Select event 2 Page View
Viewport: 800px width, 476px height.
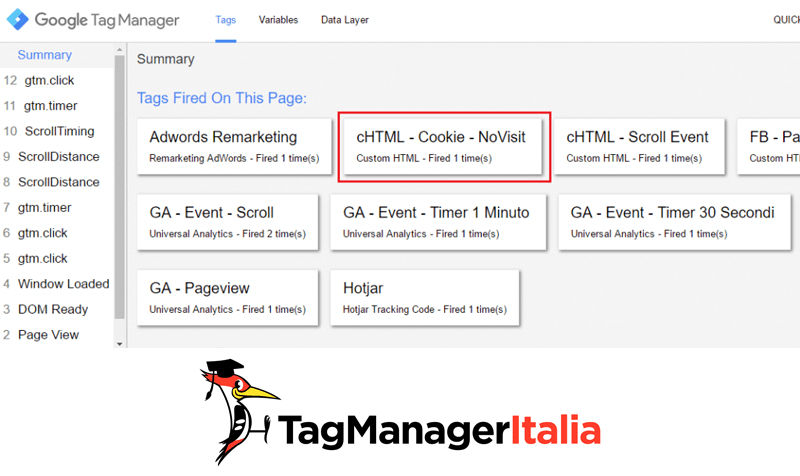(41, 335)
